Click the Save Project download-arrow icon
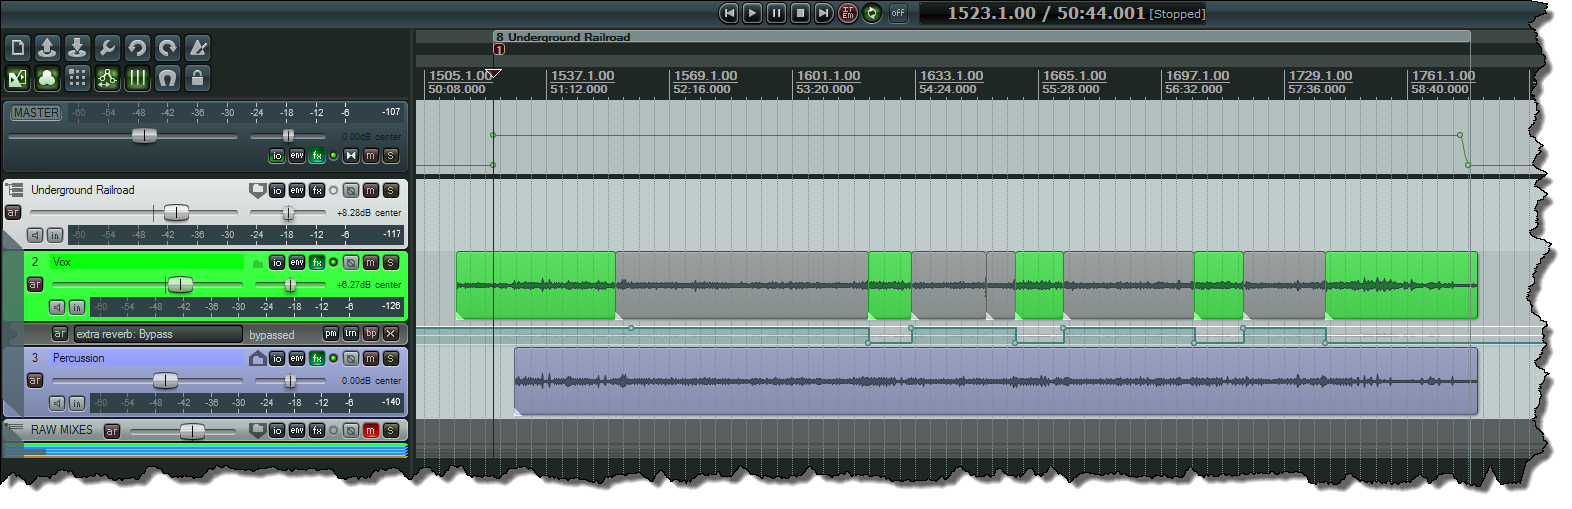This screenshot has height=509, width=1572. (78, 48)
